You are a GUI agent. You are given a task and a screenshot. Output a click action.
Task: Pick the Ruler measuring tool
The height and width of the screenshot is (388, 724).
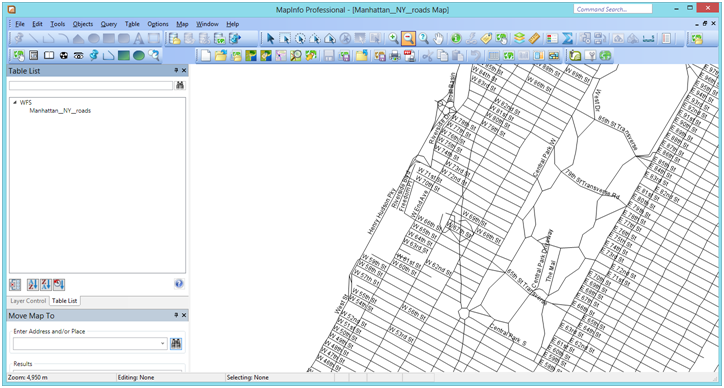(534, 39)
